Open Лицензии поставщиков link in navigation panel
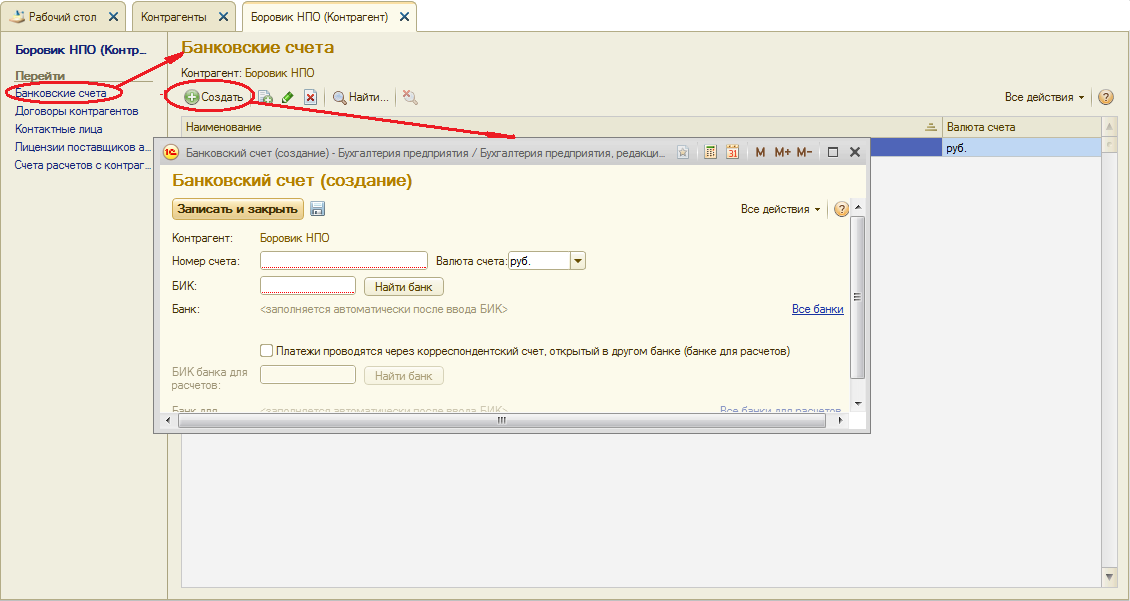Viewport: 1130px width, 601px height. click(x=83, y=147)
